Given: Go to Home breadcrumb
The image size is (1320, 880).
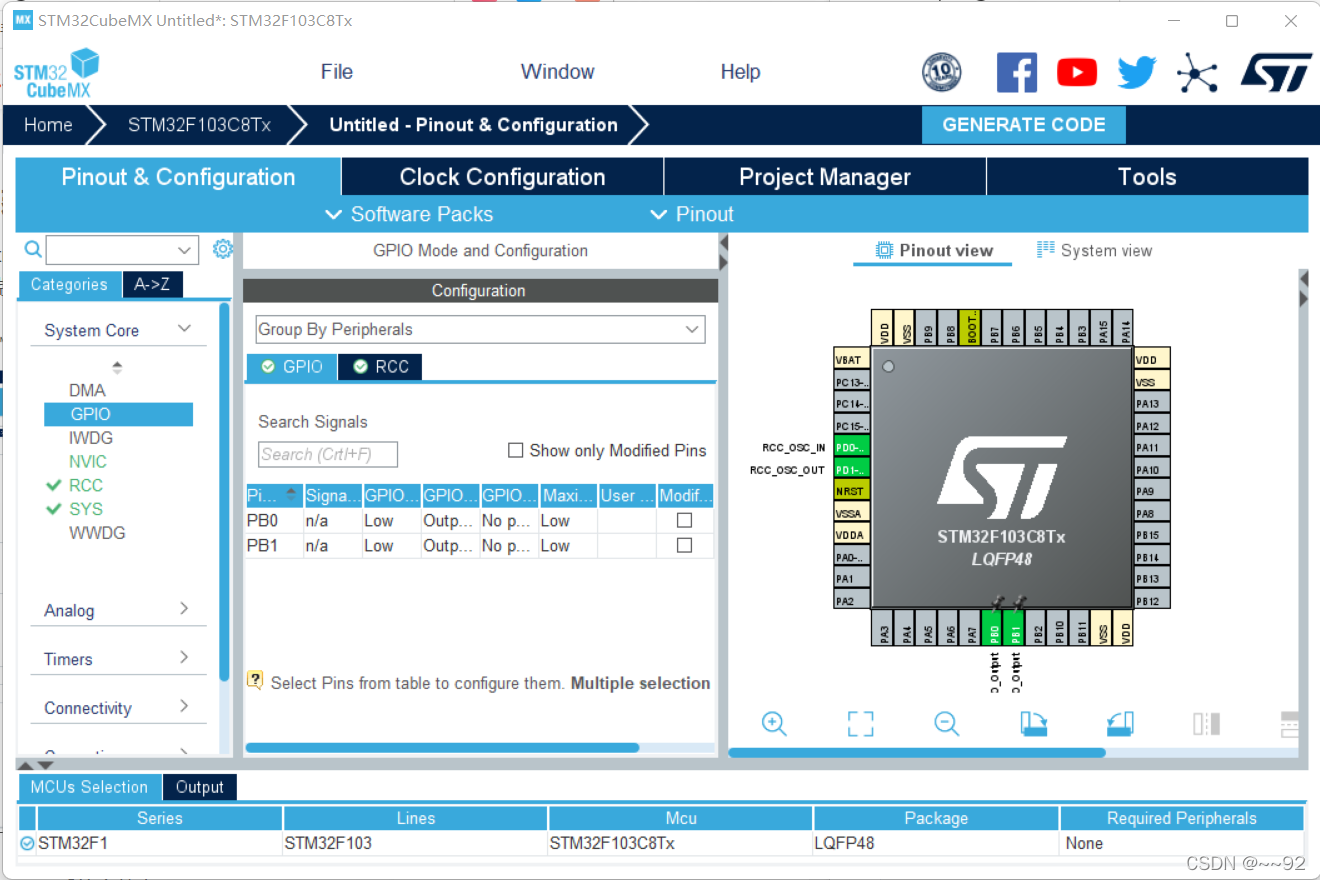Looking at the screenshot, I should point(48,125).
